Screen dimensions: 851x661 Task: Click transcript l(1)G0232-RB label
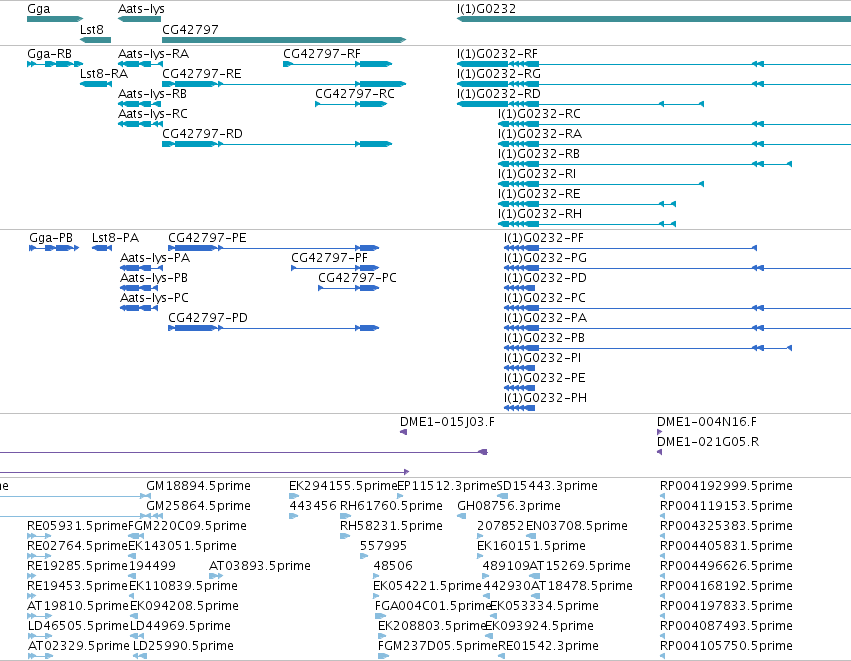[x=539, y=154]
